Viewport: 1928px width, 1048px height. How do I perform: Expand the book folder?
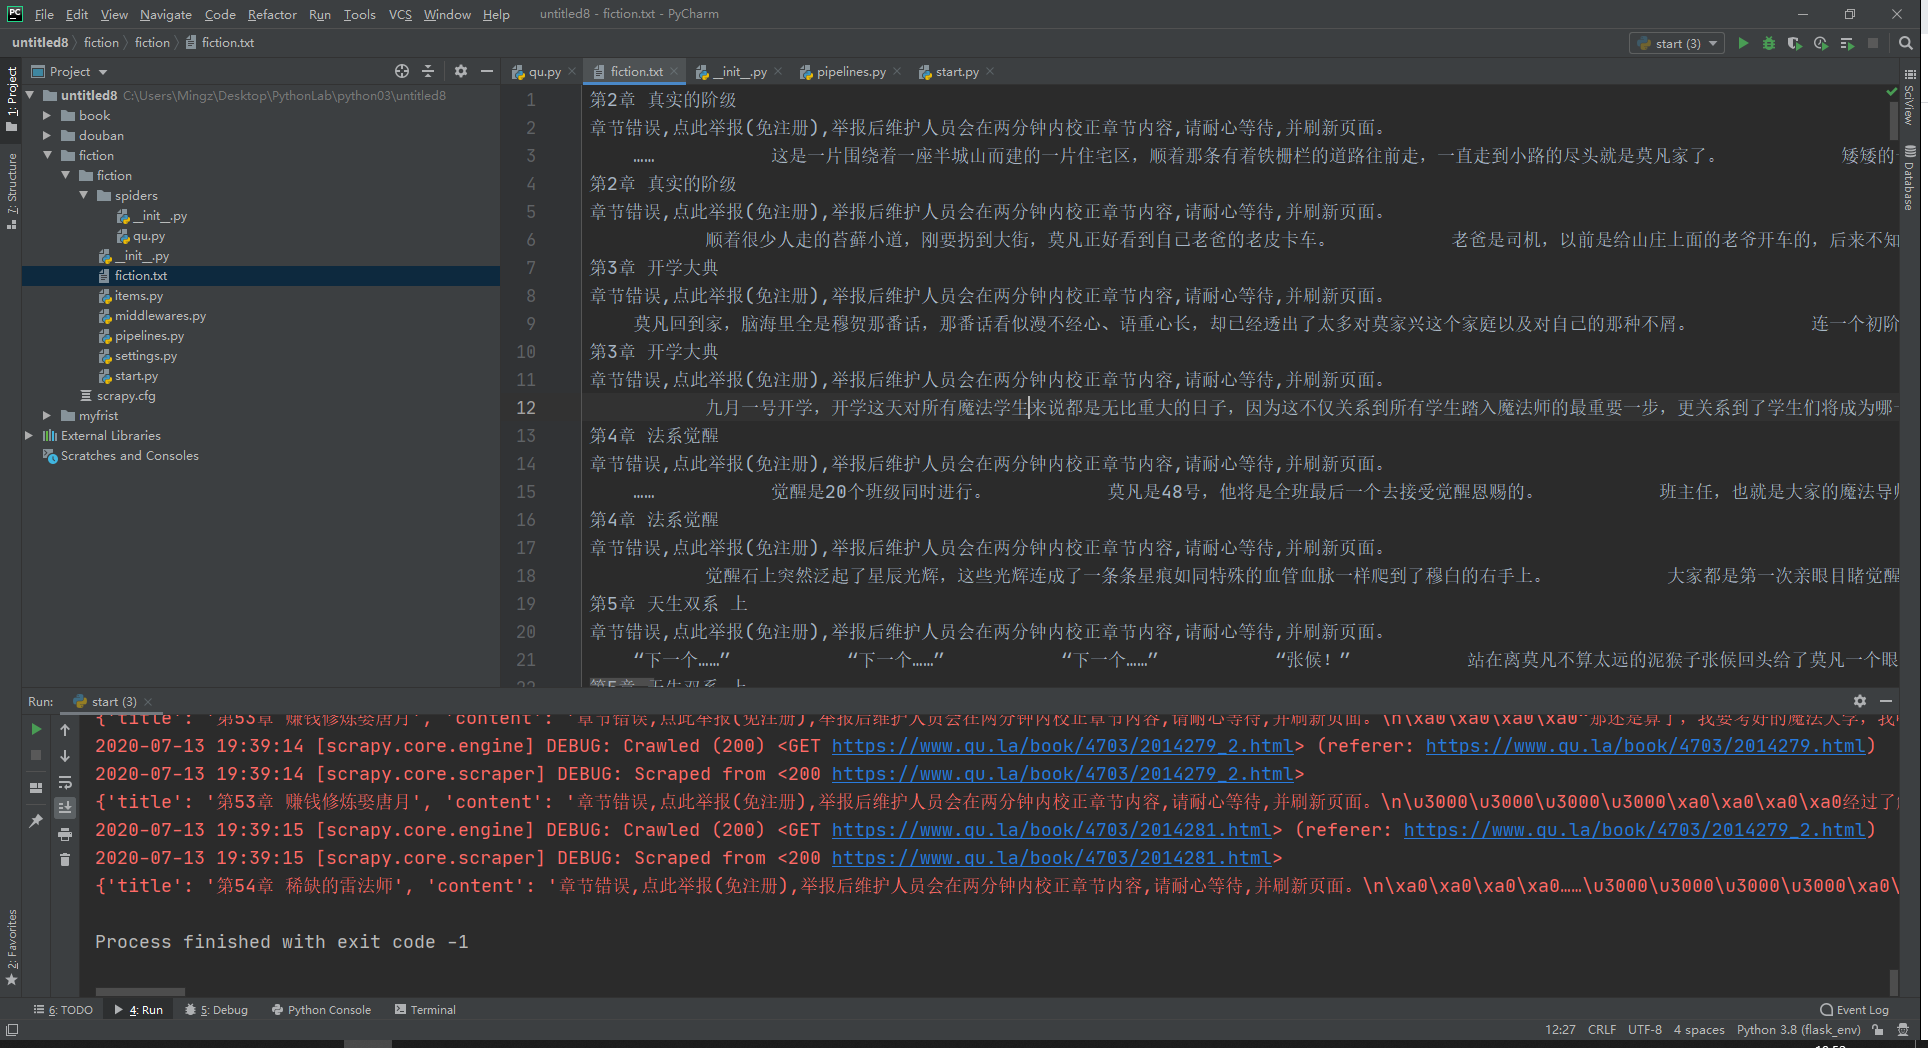point(47,115)
